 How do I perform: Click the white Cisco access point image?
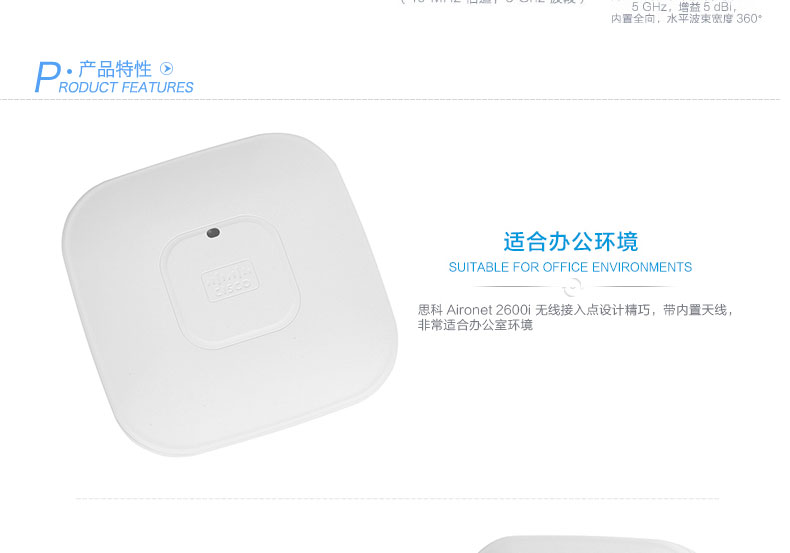230,295
